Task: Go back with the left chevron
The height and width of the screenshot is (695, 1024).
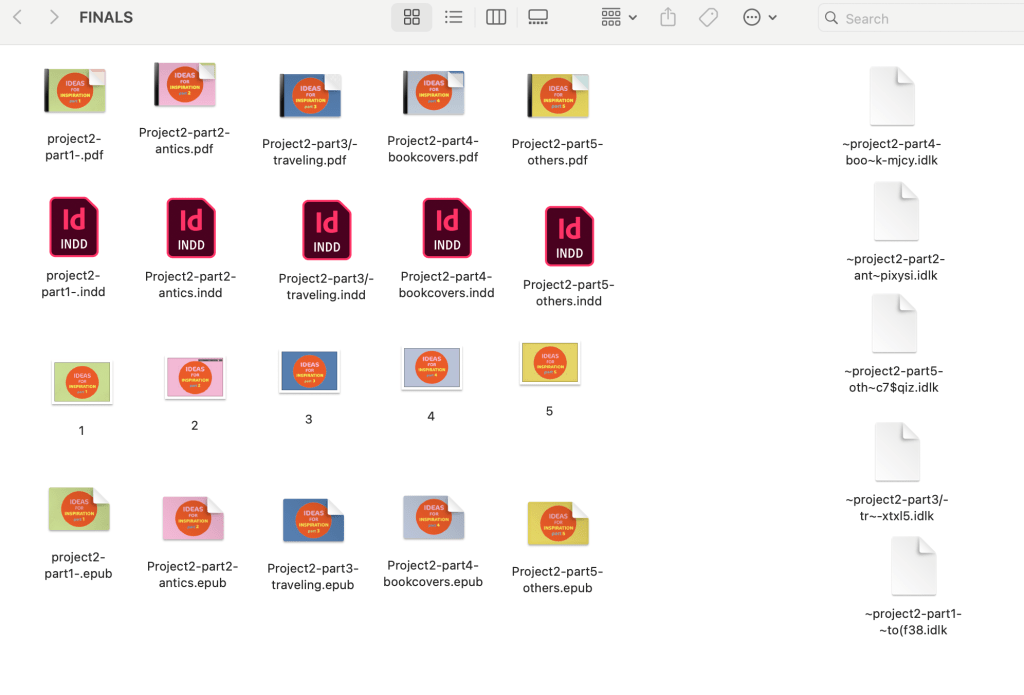Action: click(x=18, y=18)
